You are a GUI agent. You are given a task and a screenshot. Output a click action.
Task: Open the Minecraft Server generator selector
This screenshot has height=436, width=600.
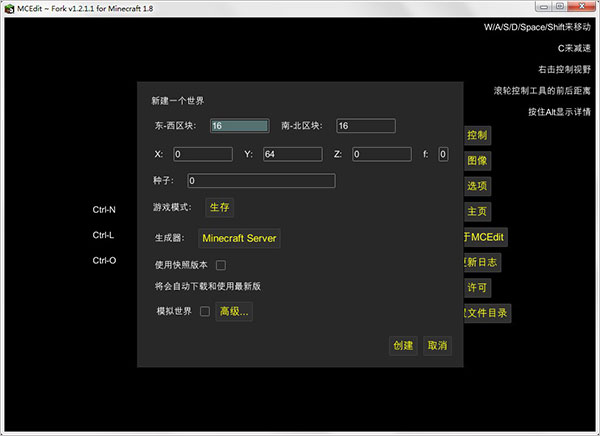(239, 238)
